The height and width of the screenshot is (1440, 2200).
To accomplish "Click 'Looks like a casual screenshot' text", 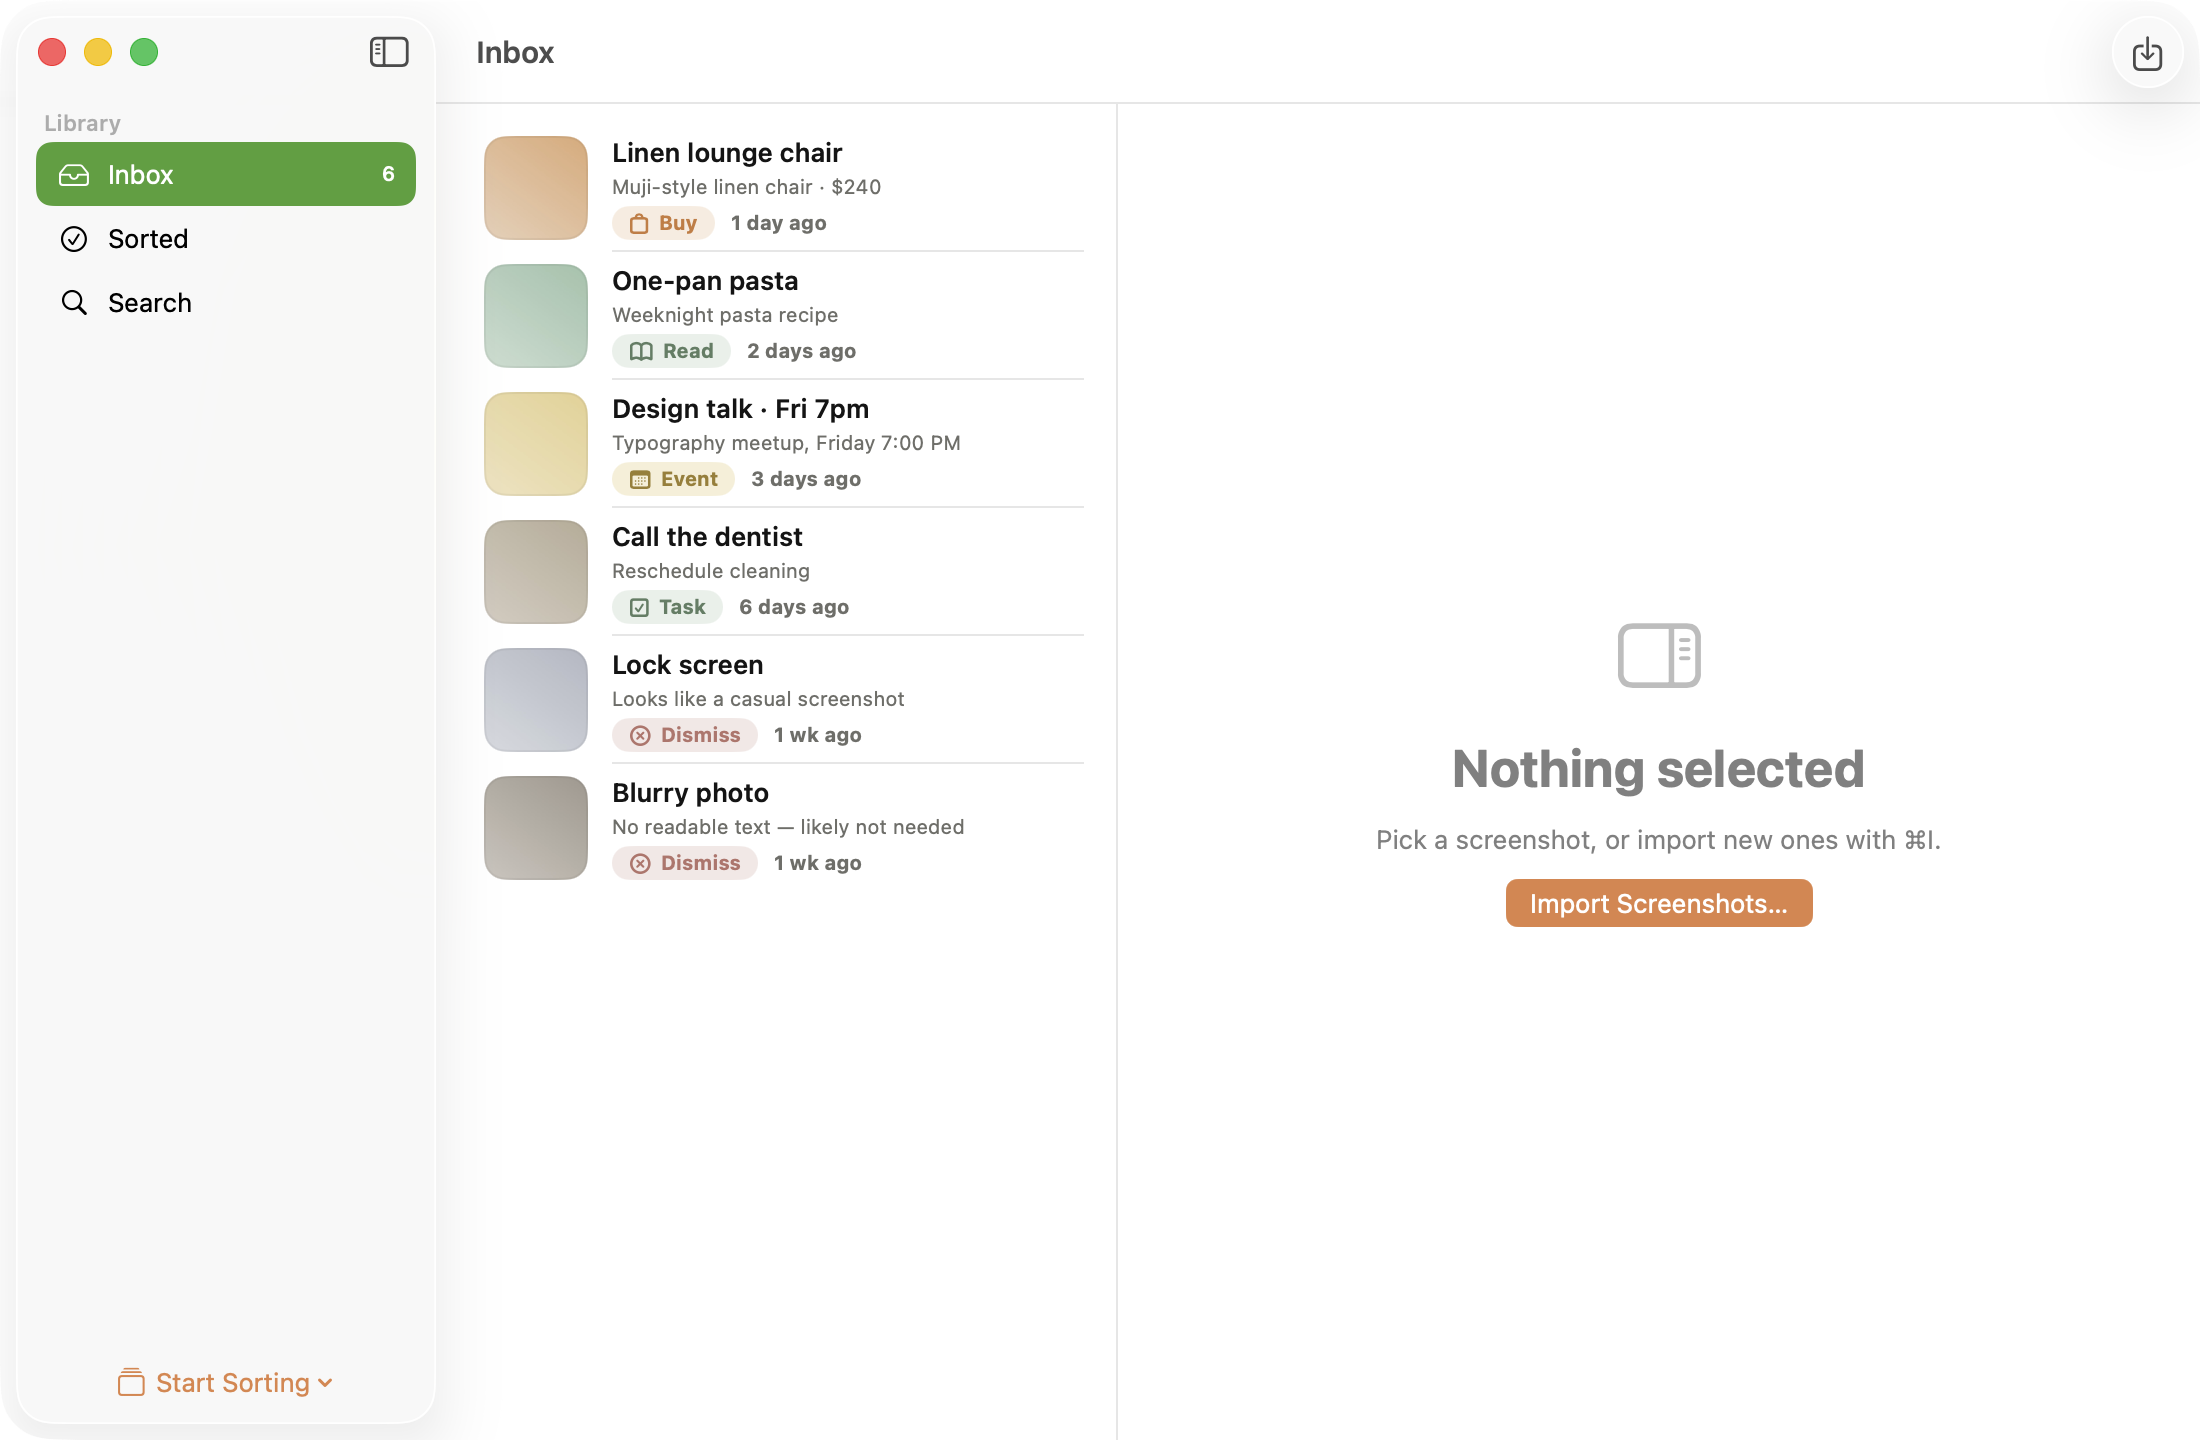I will (x=758, y=699).
